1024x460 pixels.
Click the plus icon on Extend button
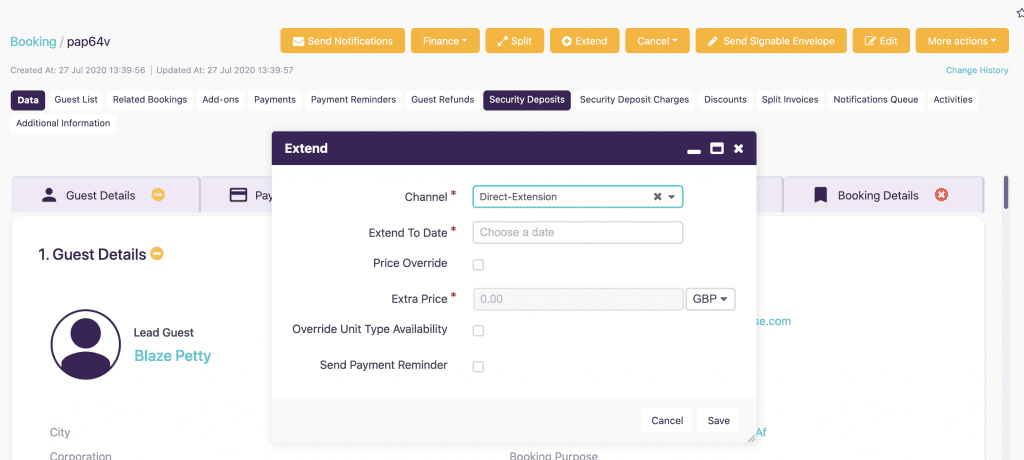point(567,41)
